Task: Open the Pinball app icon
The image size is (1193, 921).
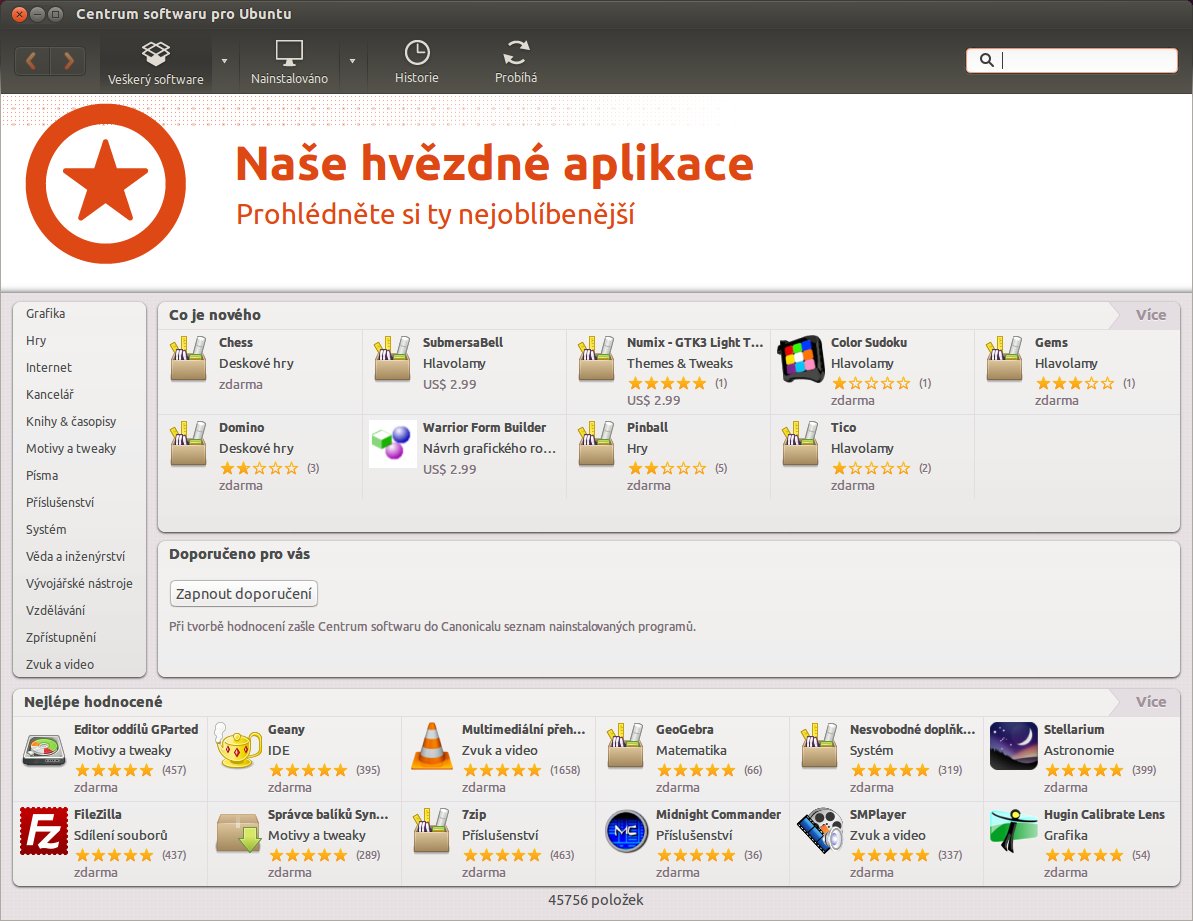Action: [596, 443]
